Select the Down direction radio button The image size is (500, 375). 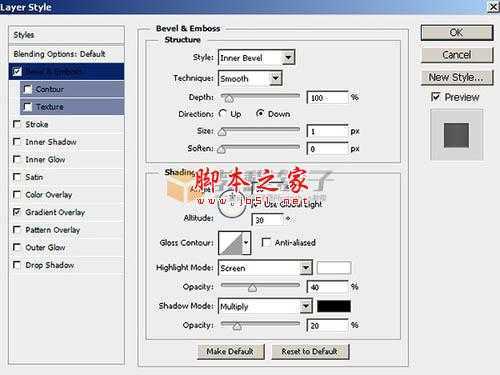coord(260,114)
